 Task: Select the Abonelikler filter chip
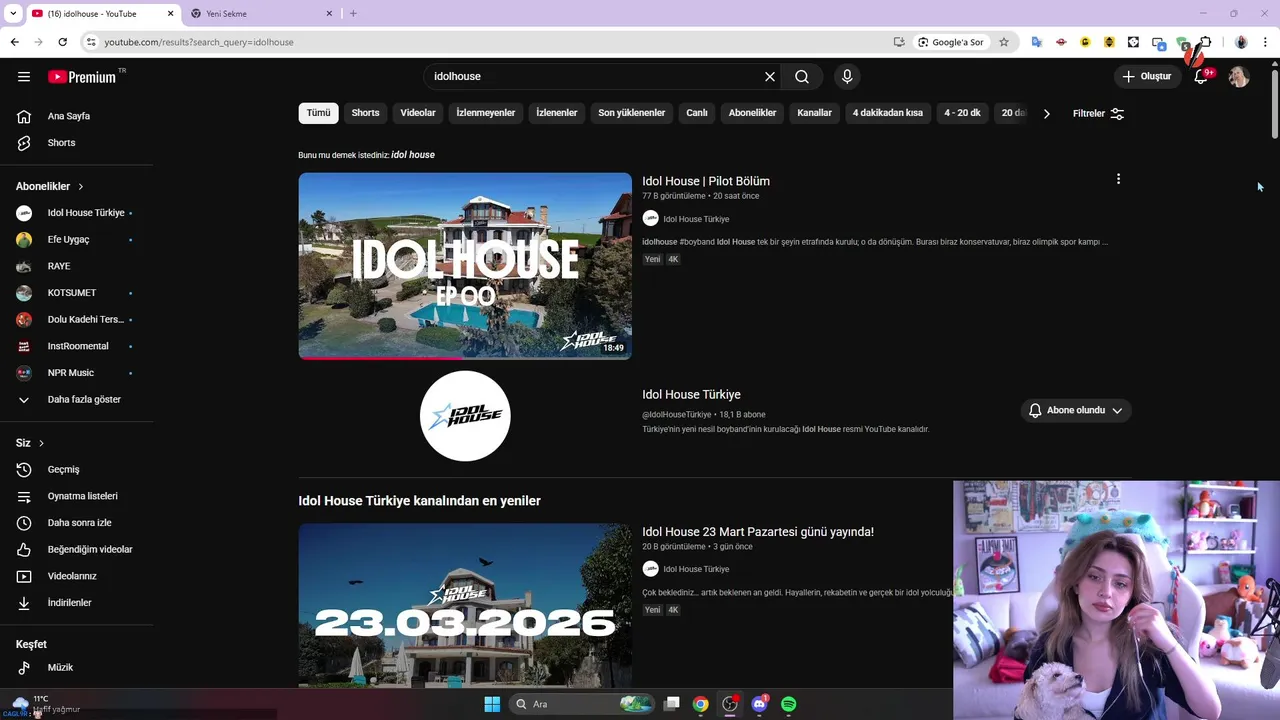pos(752,113)
